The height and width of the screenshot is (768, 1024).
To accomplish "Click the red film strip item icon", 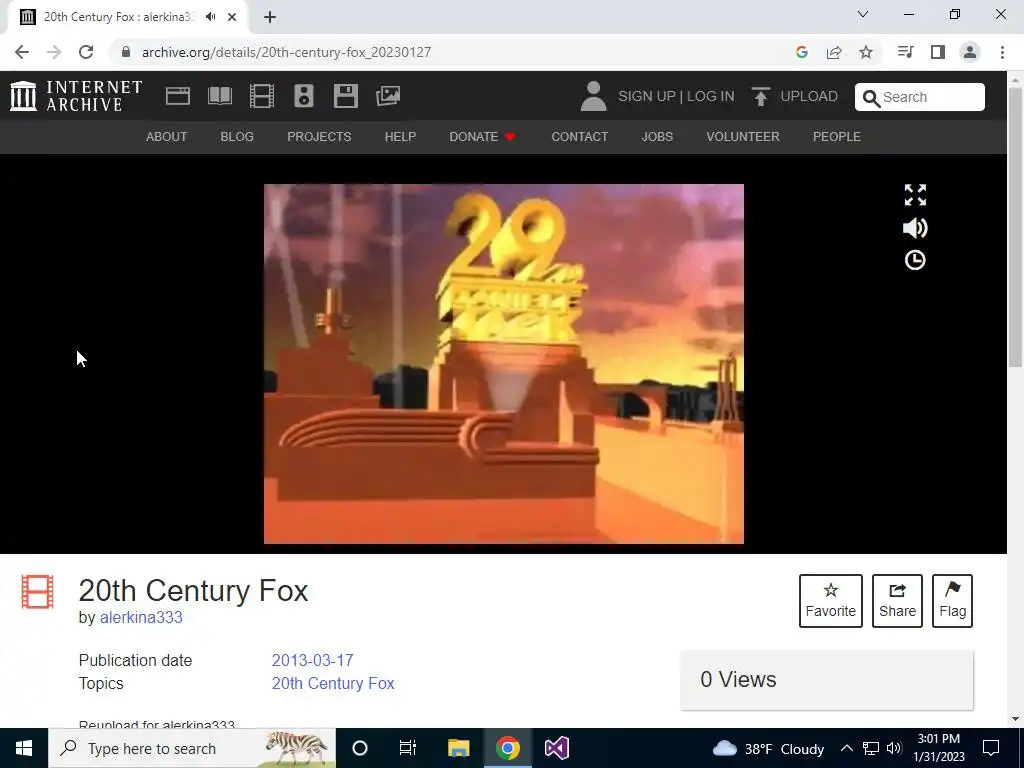I will point(37,592).
